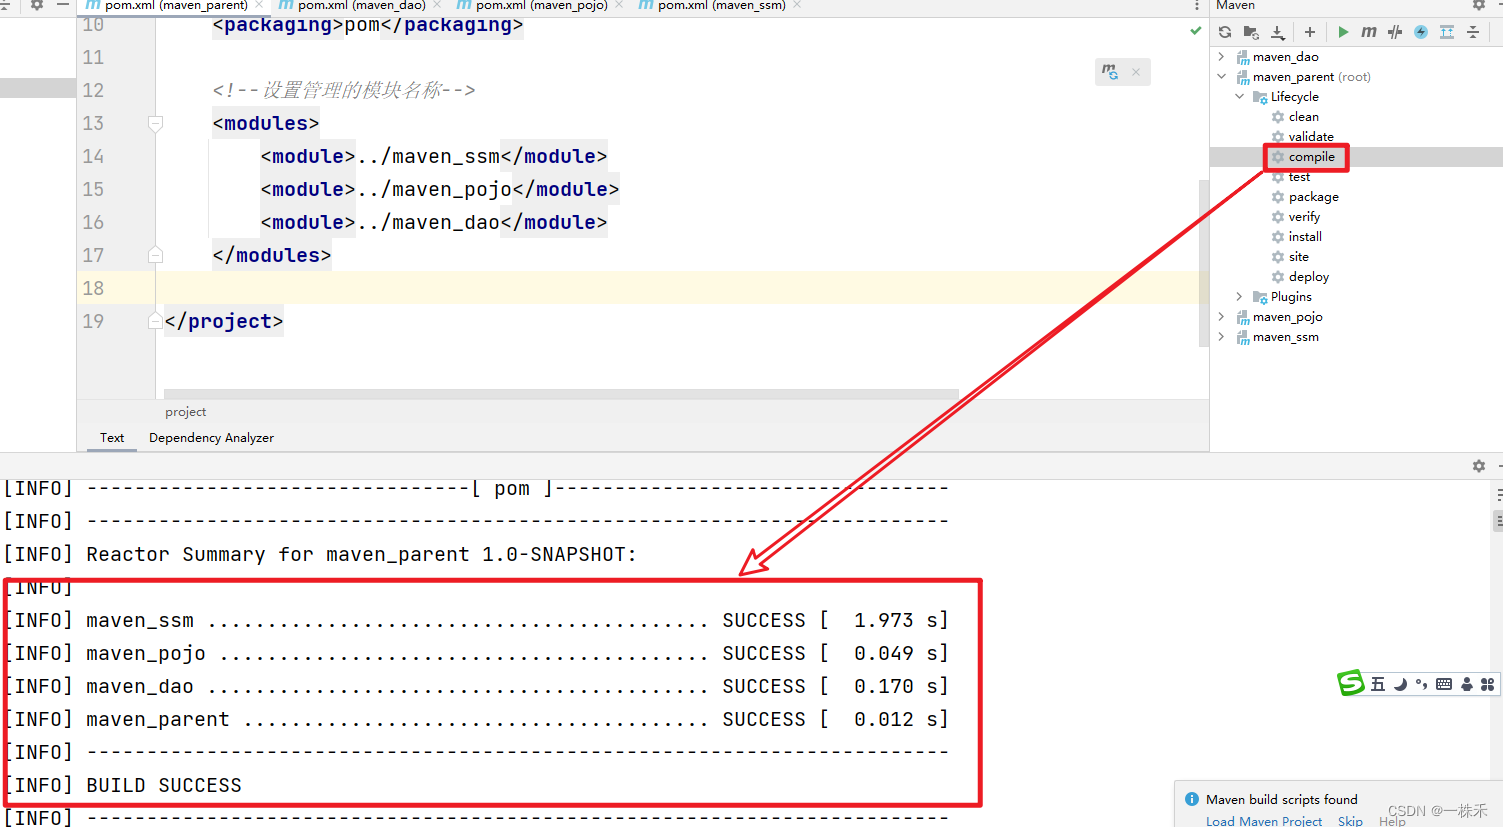Click maven_dao module icon
The width and height of the screenshot is (1503, 827).
click(x=1243, y=57)
